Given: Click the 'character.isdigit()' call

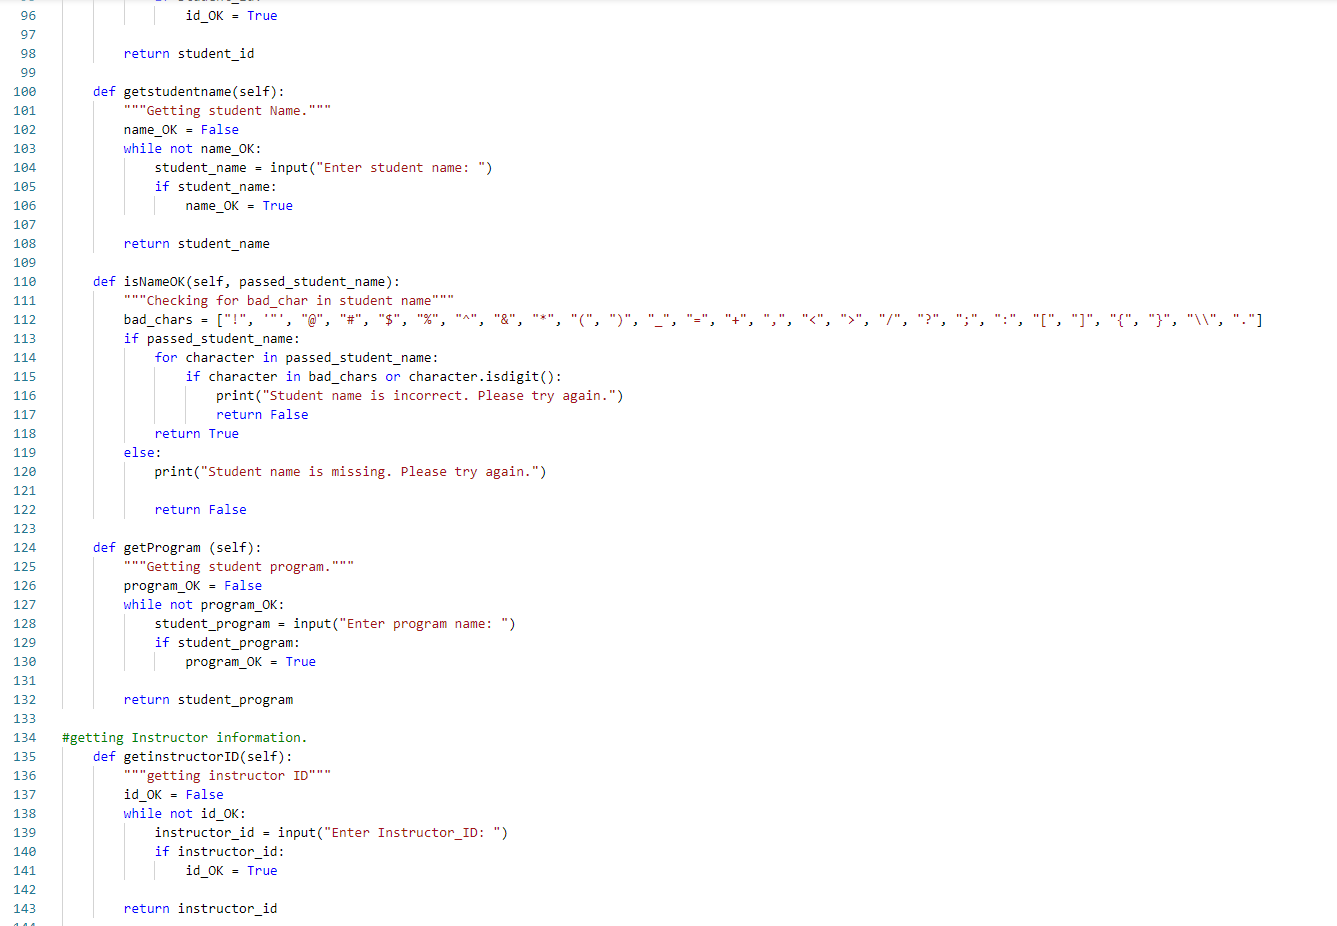Looking at the screenshot, I should 481,377.
